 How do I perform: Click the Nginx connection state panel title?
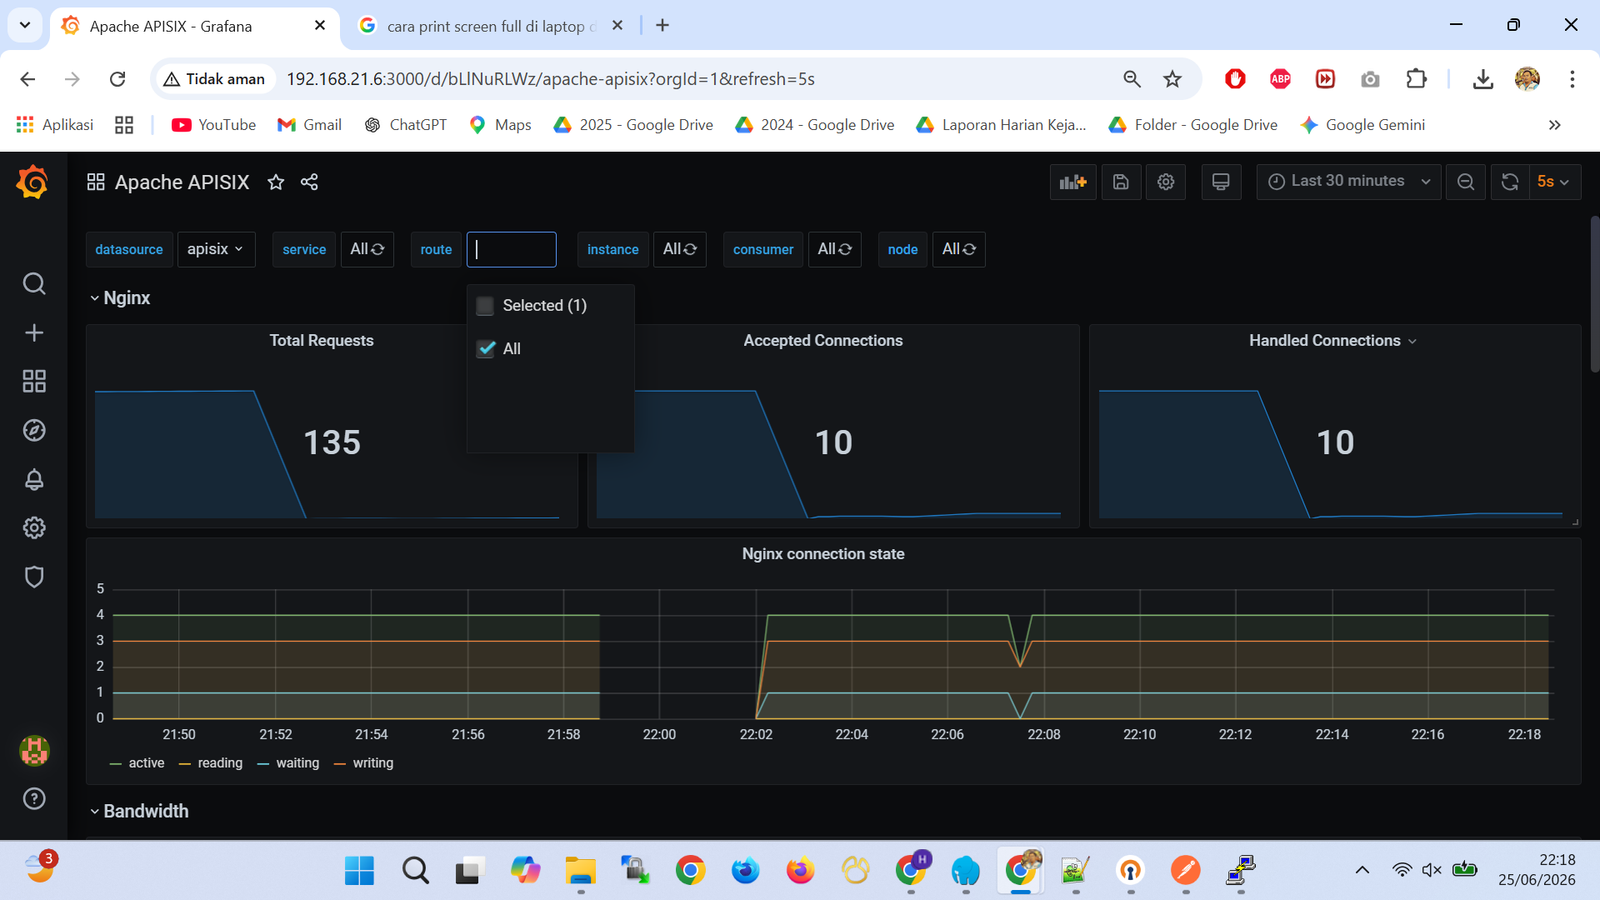(823, 554)
